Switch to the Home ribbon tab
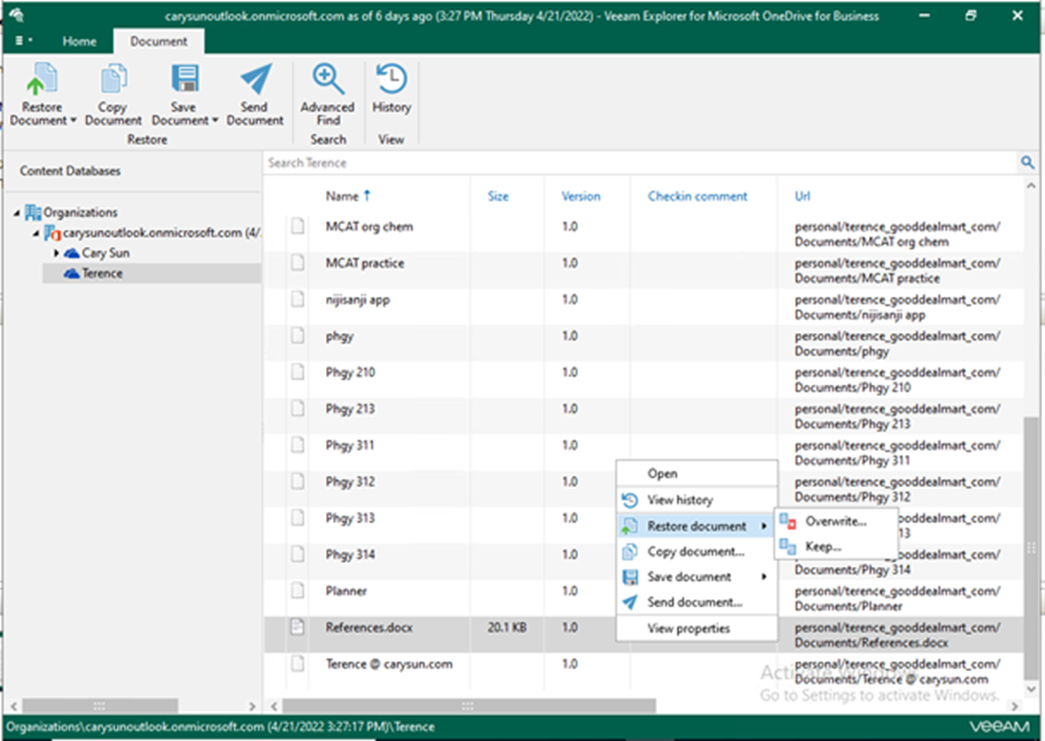 click(79, 41)
